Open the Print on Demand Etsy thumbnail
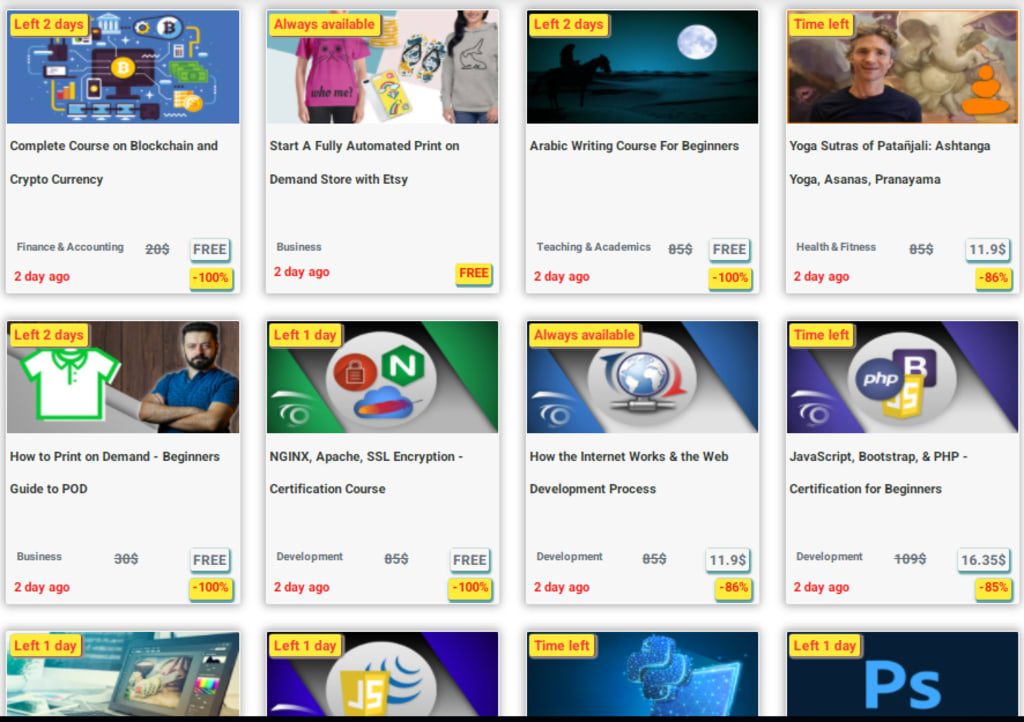 383,67
